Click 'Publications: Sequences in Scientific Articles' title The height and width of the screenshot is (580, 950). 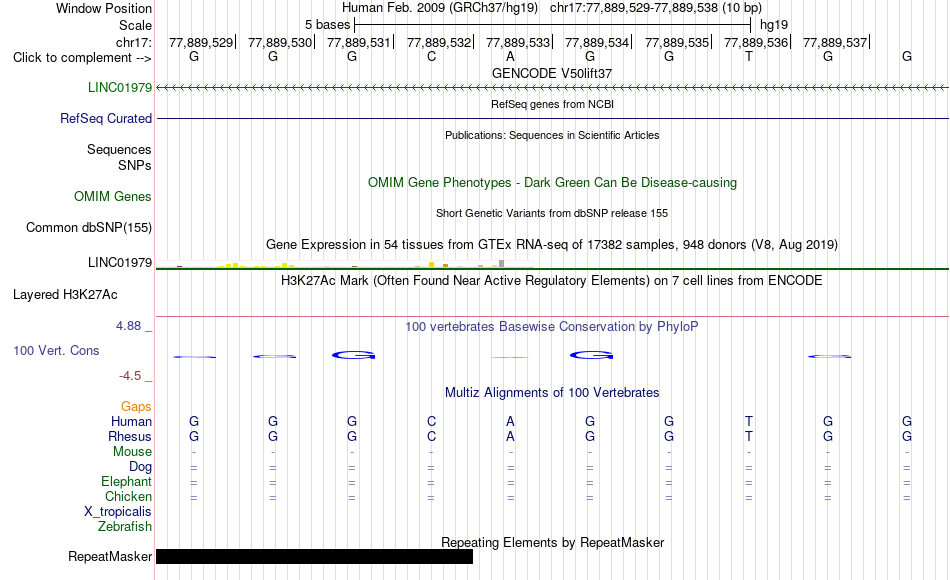(x=552, y=135)
